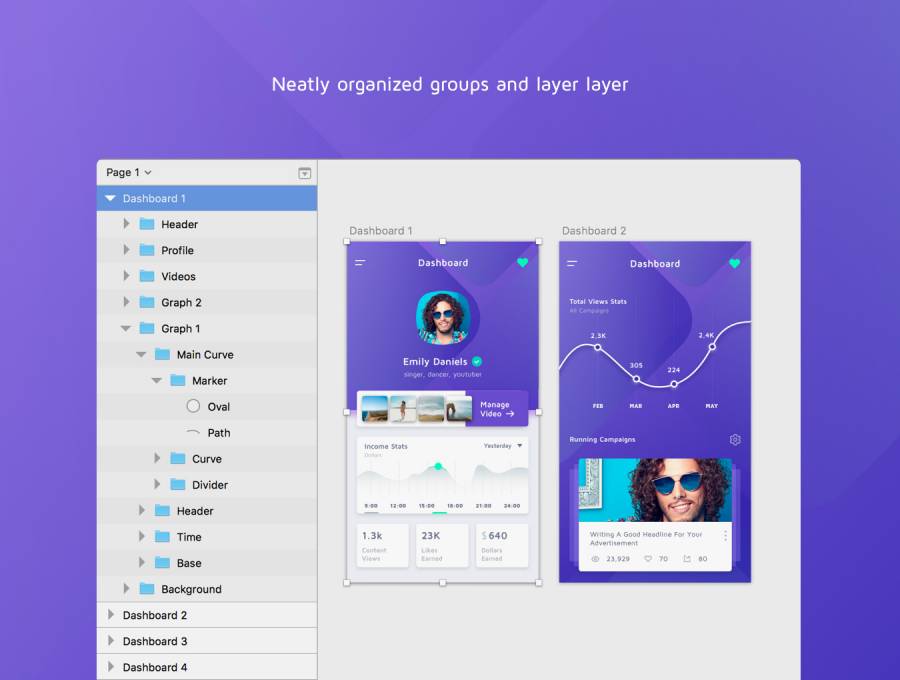Click the heart icon in Dashboard 1
This screenshot has width=900, height=680.
522,263
